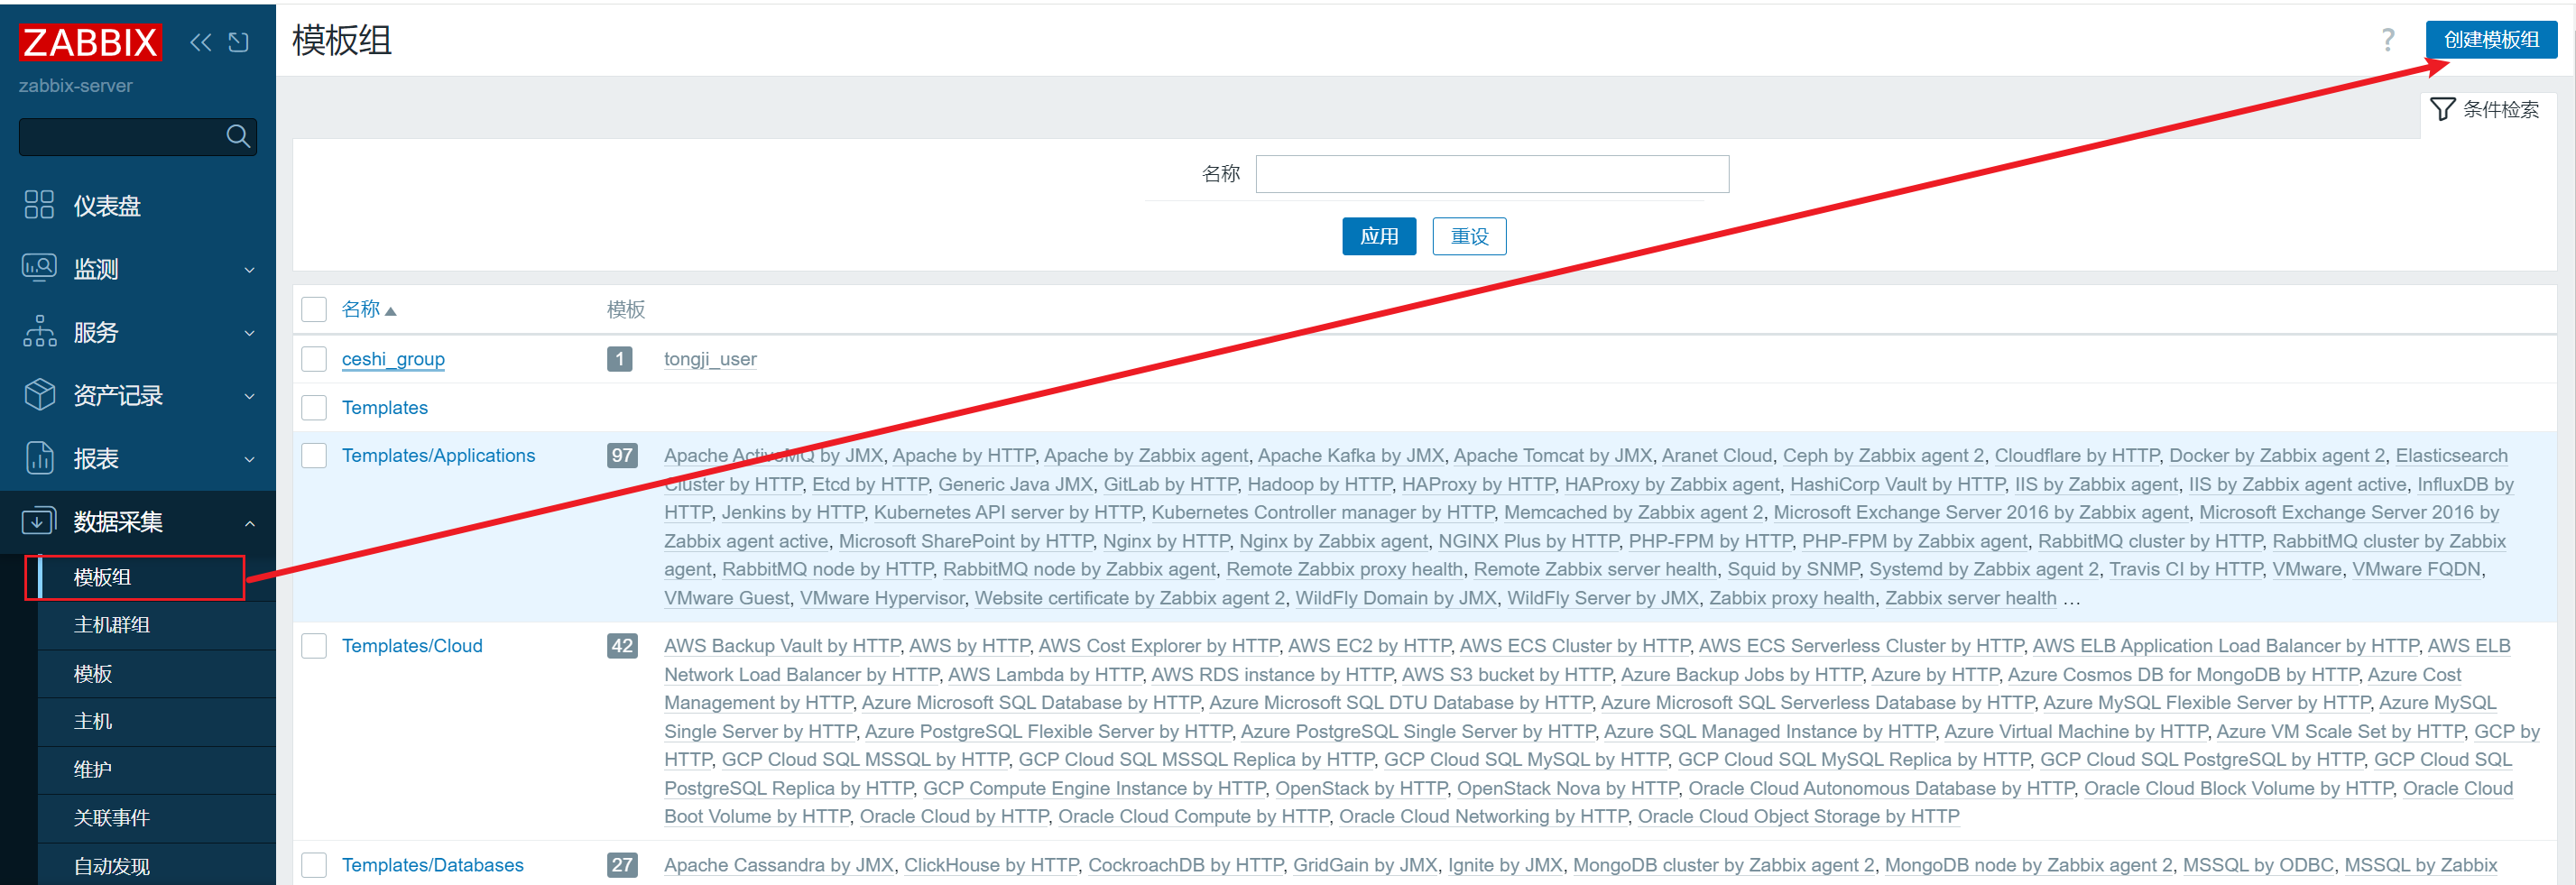
Task: Click the monitoring icon (监测)
Action: 39,268
